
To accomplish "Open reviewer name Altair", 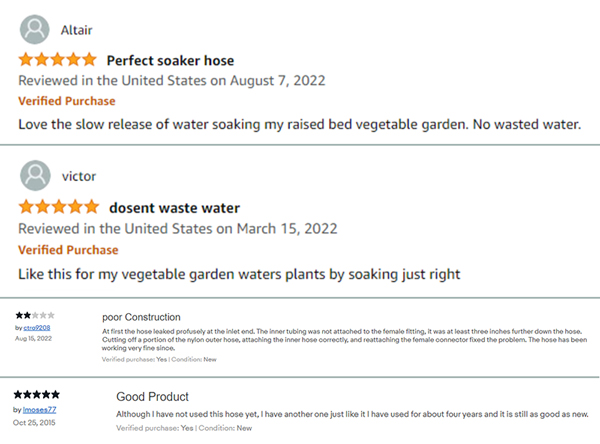I will (77, 30).
